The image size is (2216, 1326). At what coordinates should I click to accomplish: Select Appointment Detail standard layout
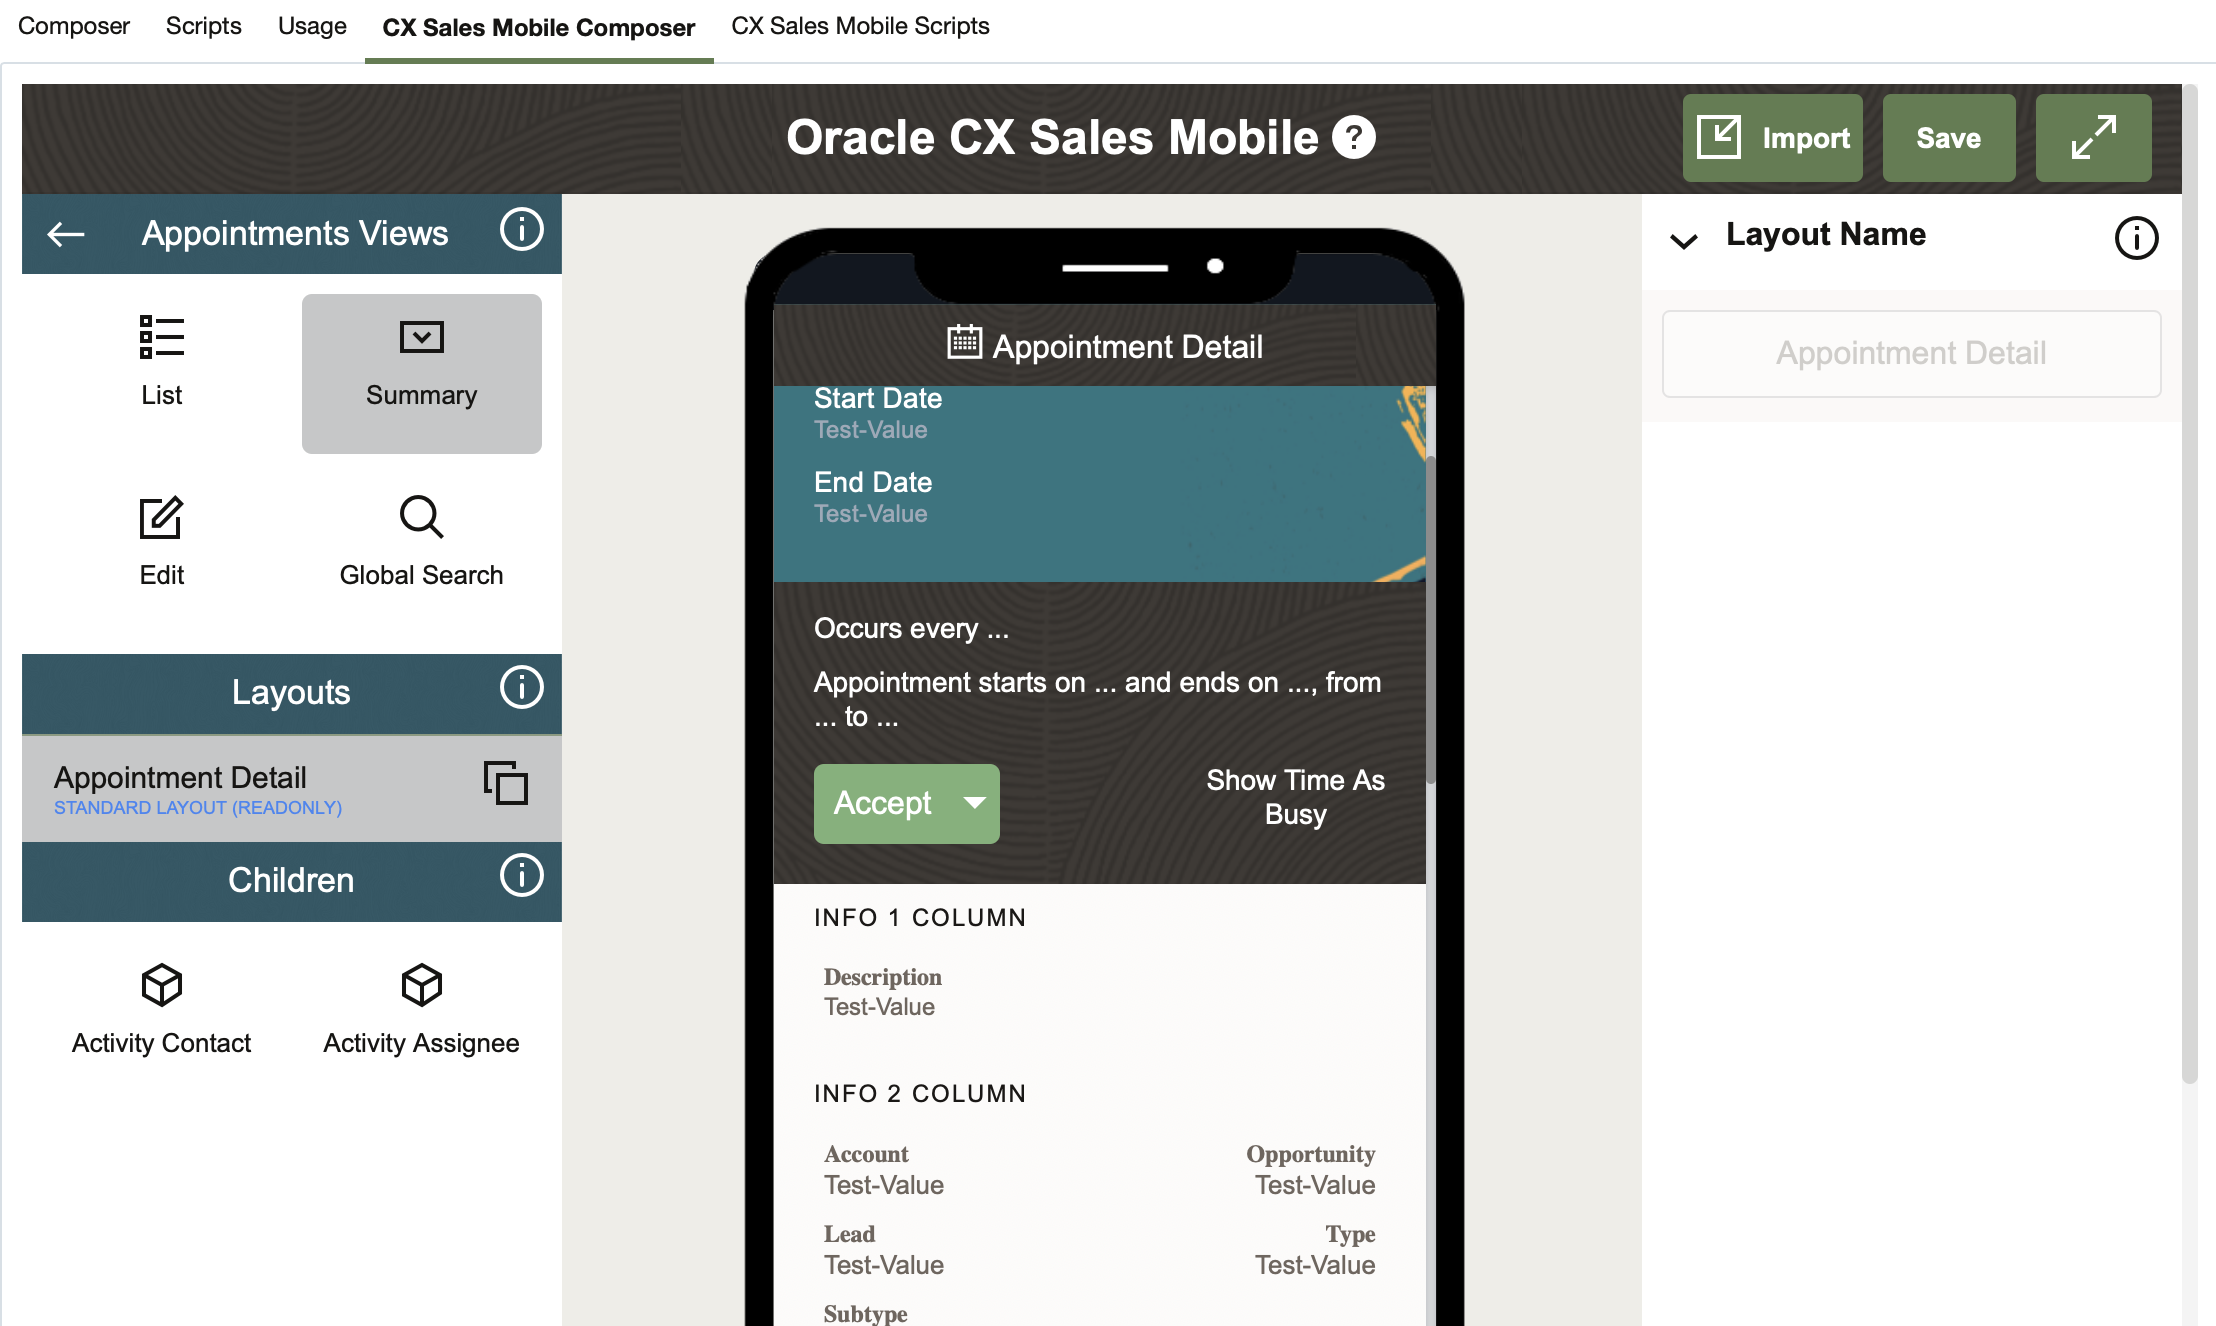coord(250,788)
